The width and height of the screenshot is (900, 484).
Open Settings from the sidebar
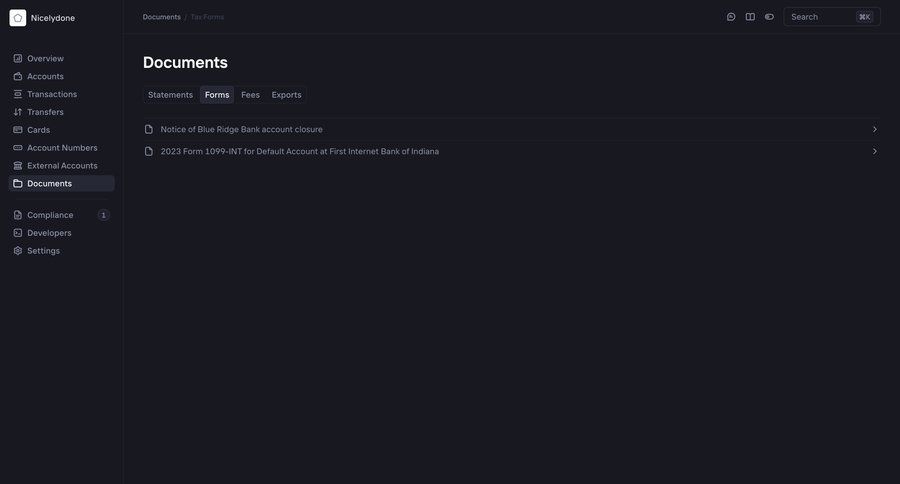coord(43,251)
